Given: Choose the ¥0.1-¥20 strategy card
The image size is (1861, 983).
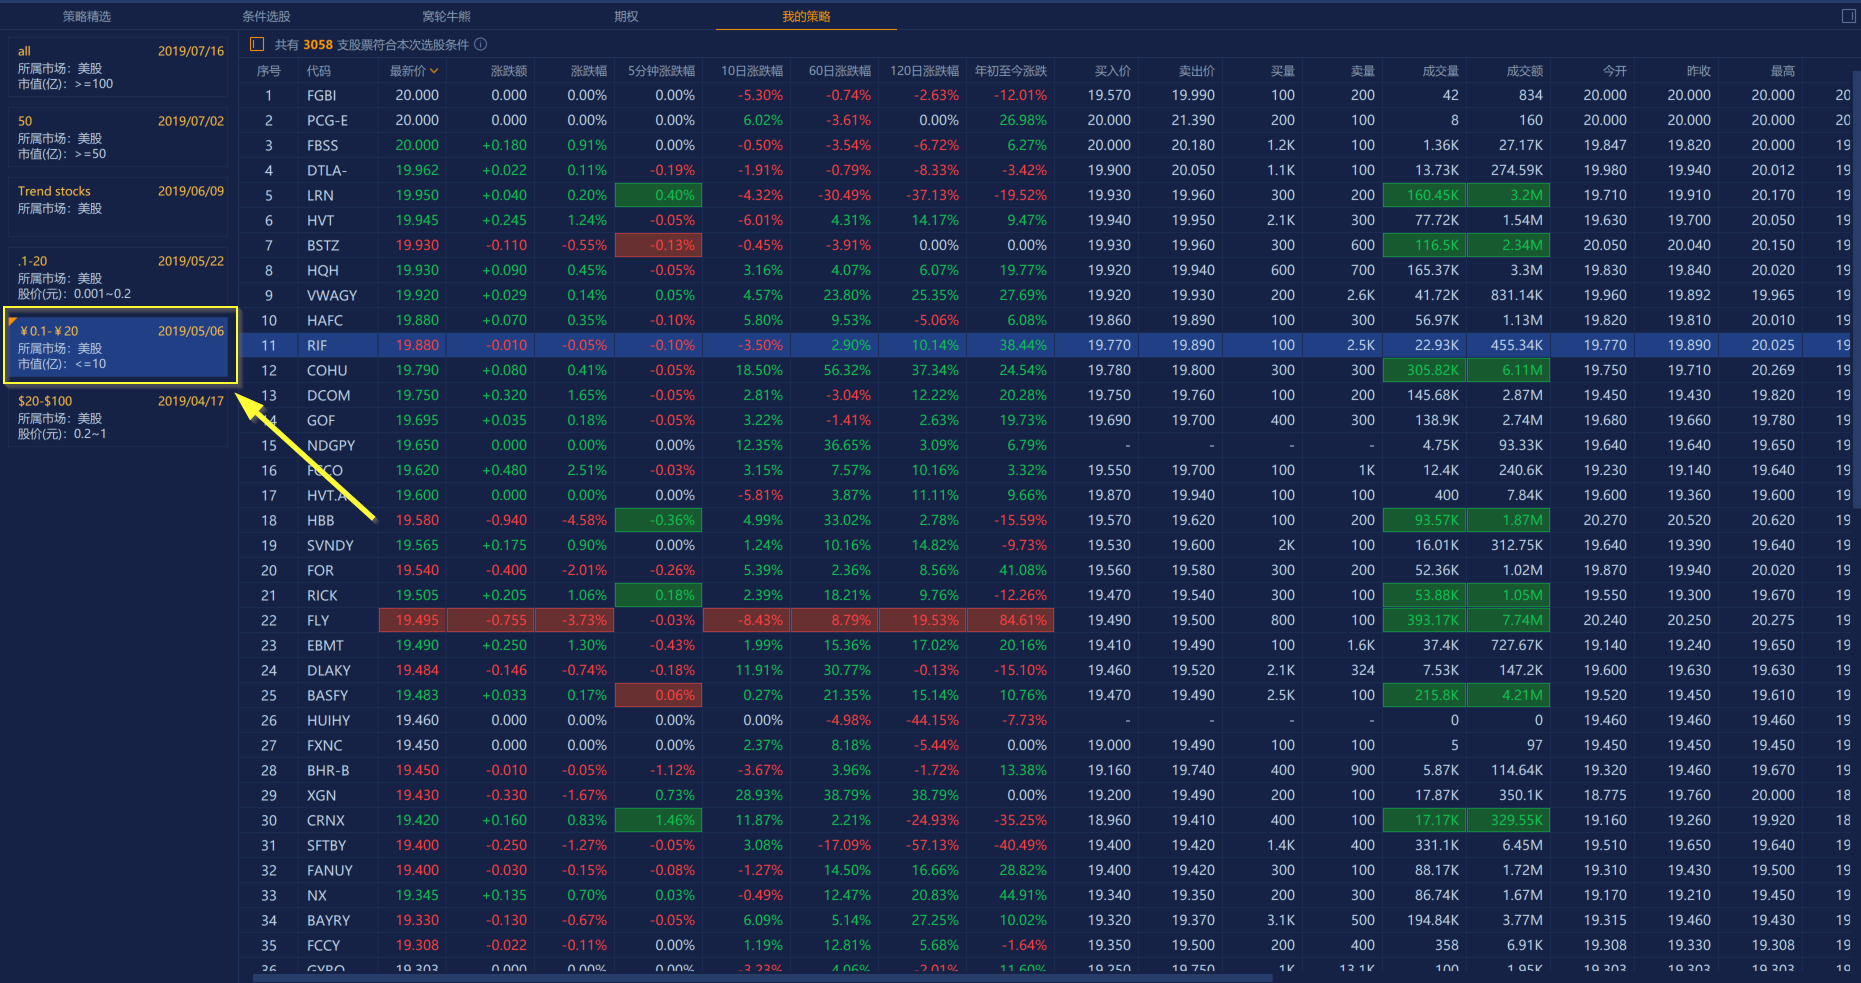Looking at the screenshot, I should tap(120, 346).
